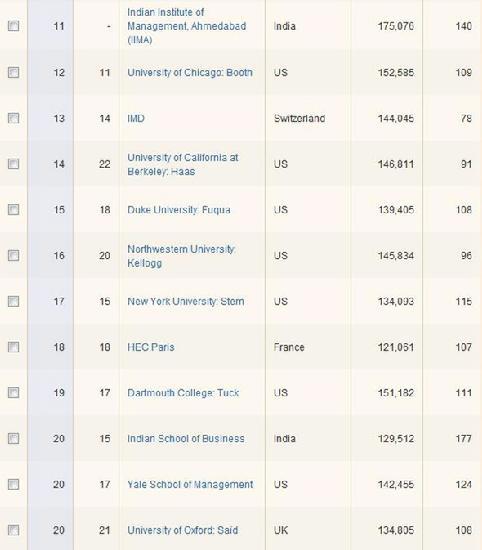Click the value 91 in the Berkeley: Haas row
Image resolution: width=482 pixels, height=550 pixels.
466,164
